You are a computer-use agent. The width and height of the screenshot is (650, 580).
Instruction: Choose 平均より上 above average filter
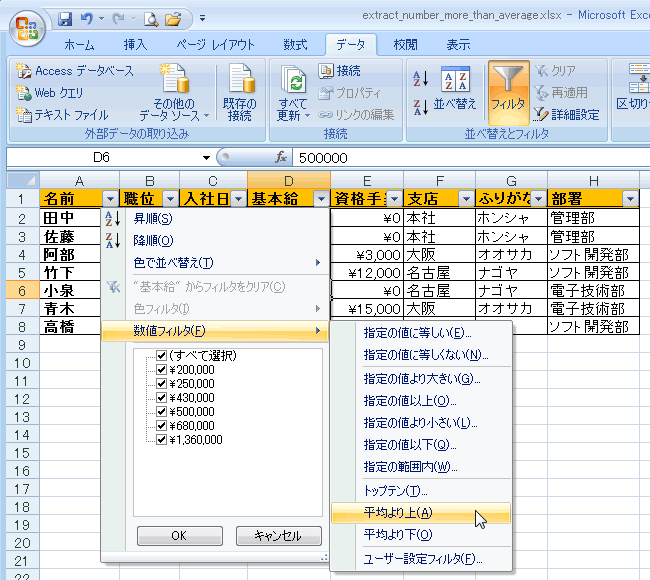tap(421, 513)
